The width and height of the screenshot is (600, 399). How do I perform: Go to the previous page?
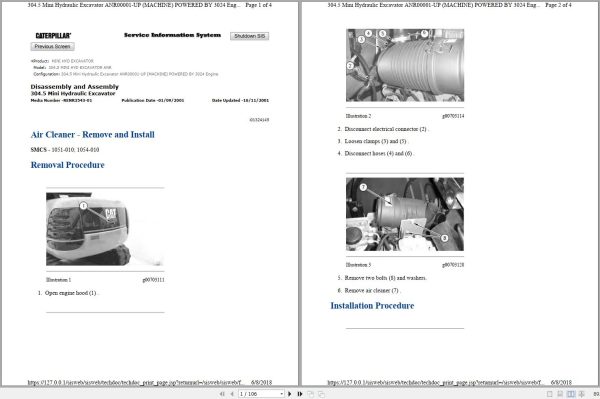click(x=232, y=394)
